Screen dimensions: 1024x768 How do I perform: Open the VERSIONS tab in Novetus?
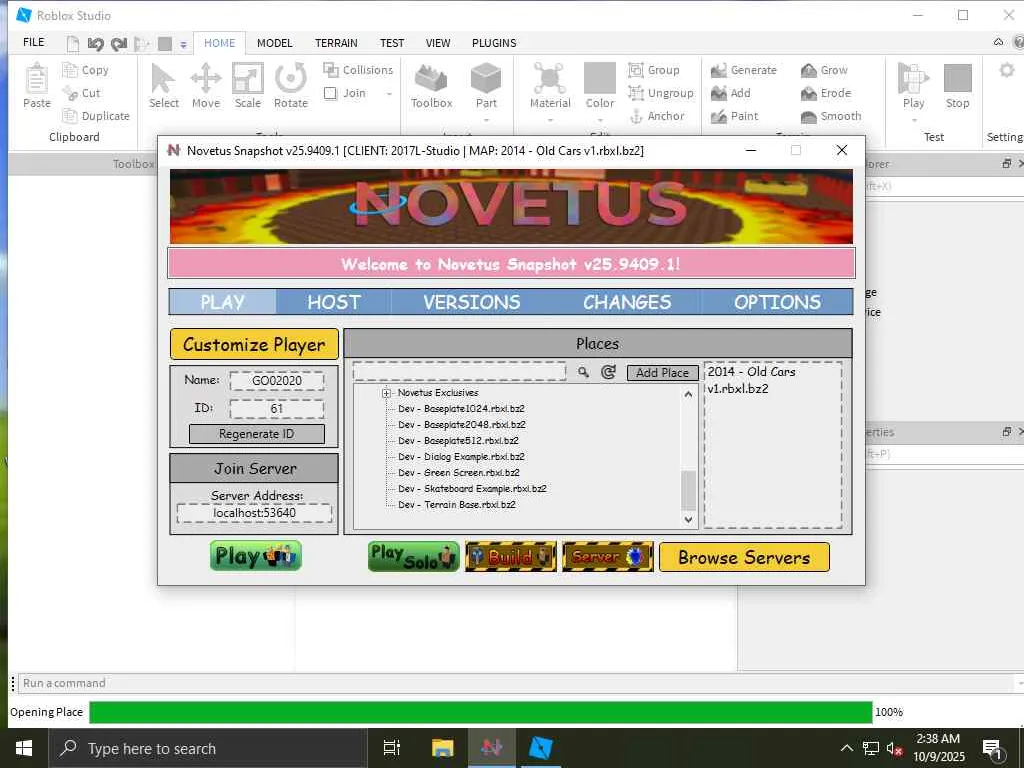(x=472, y=302)
